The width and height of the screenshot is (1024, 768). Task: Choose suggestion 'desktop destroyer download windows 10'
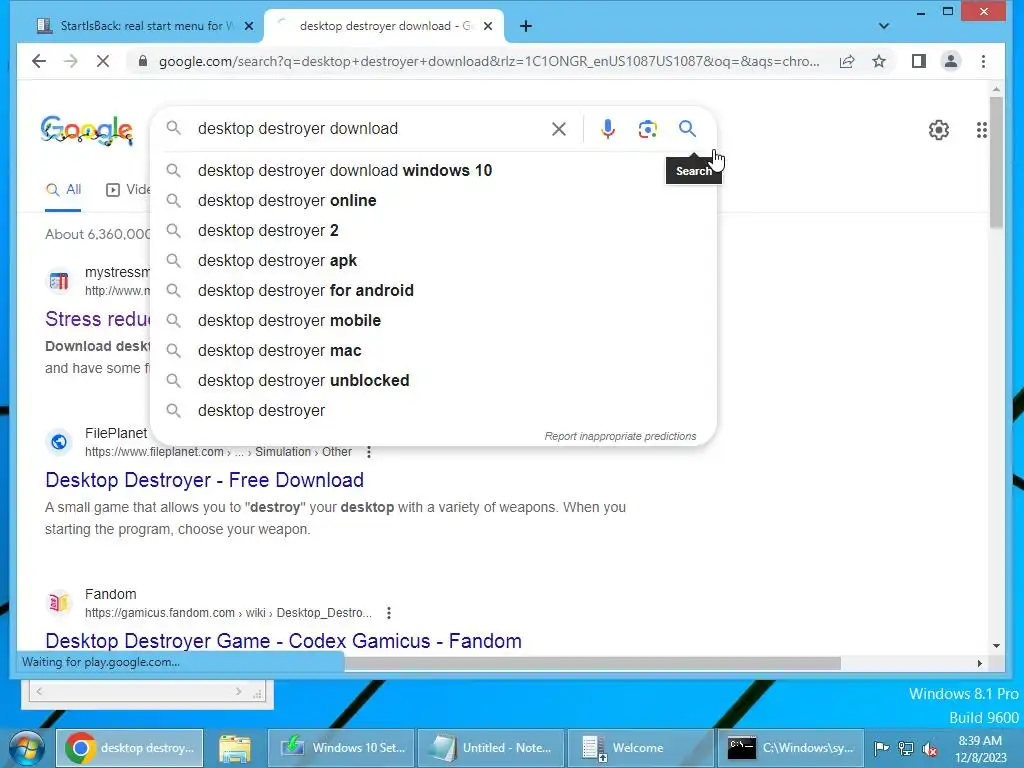pos(433,170)
